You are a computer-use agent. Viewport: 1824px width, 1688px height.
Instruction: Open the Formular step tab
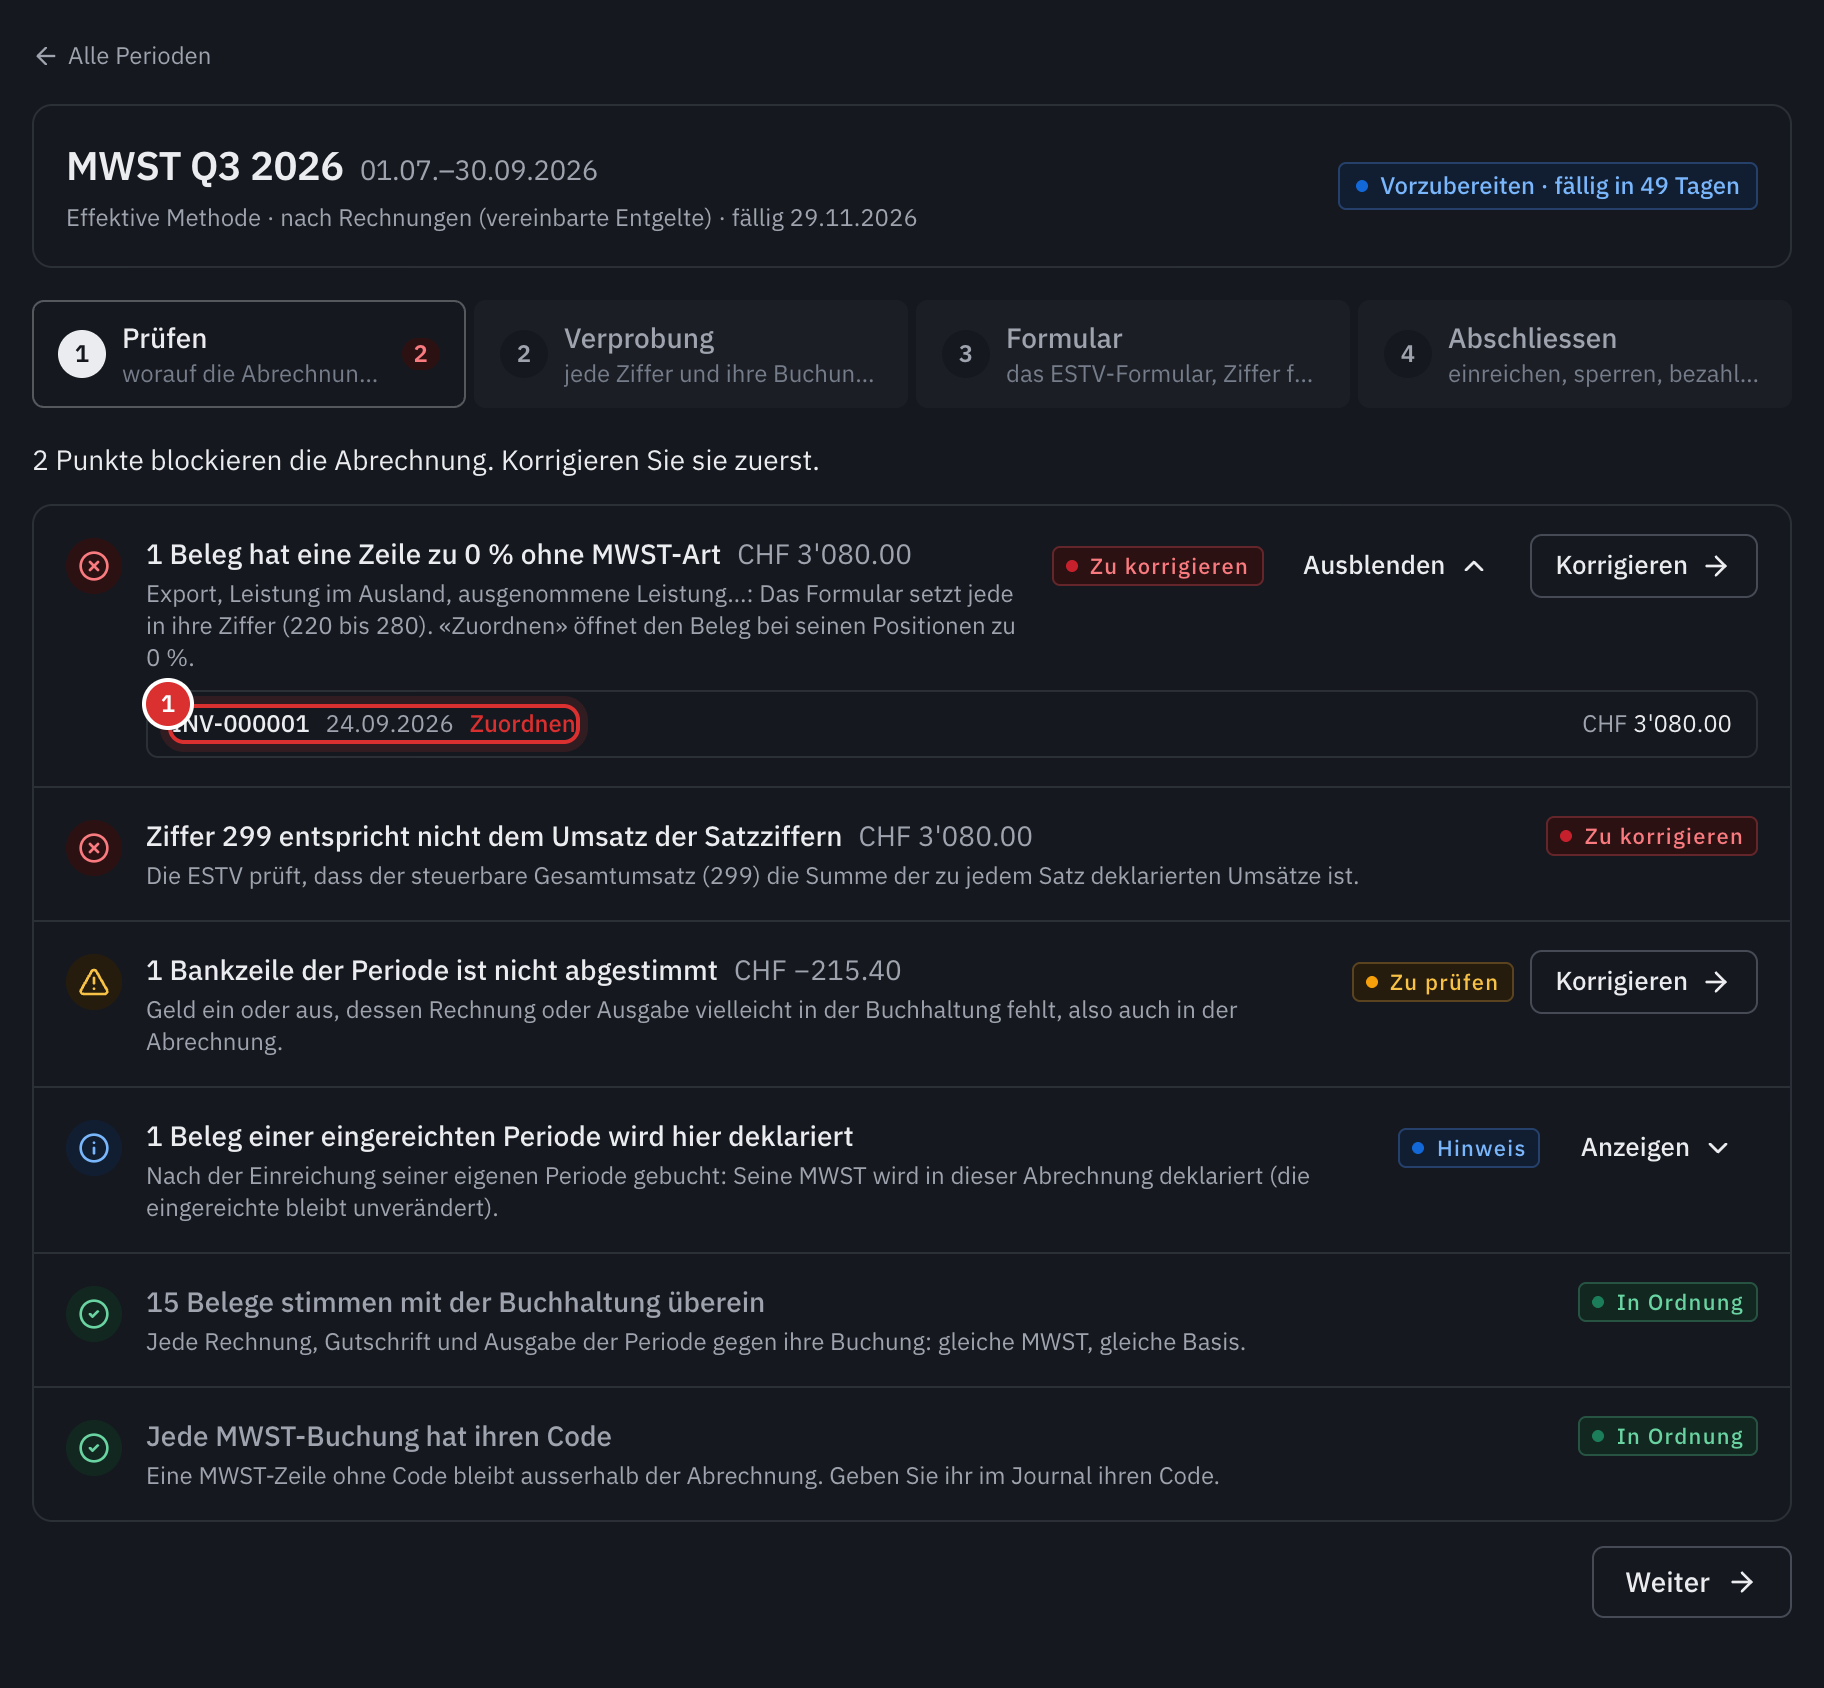click(x=1133, y=354)
